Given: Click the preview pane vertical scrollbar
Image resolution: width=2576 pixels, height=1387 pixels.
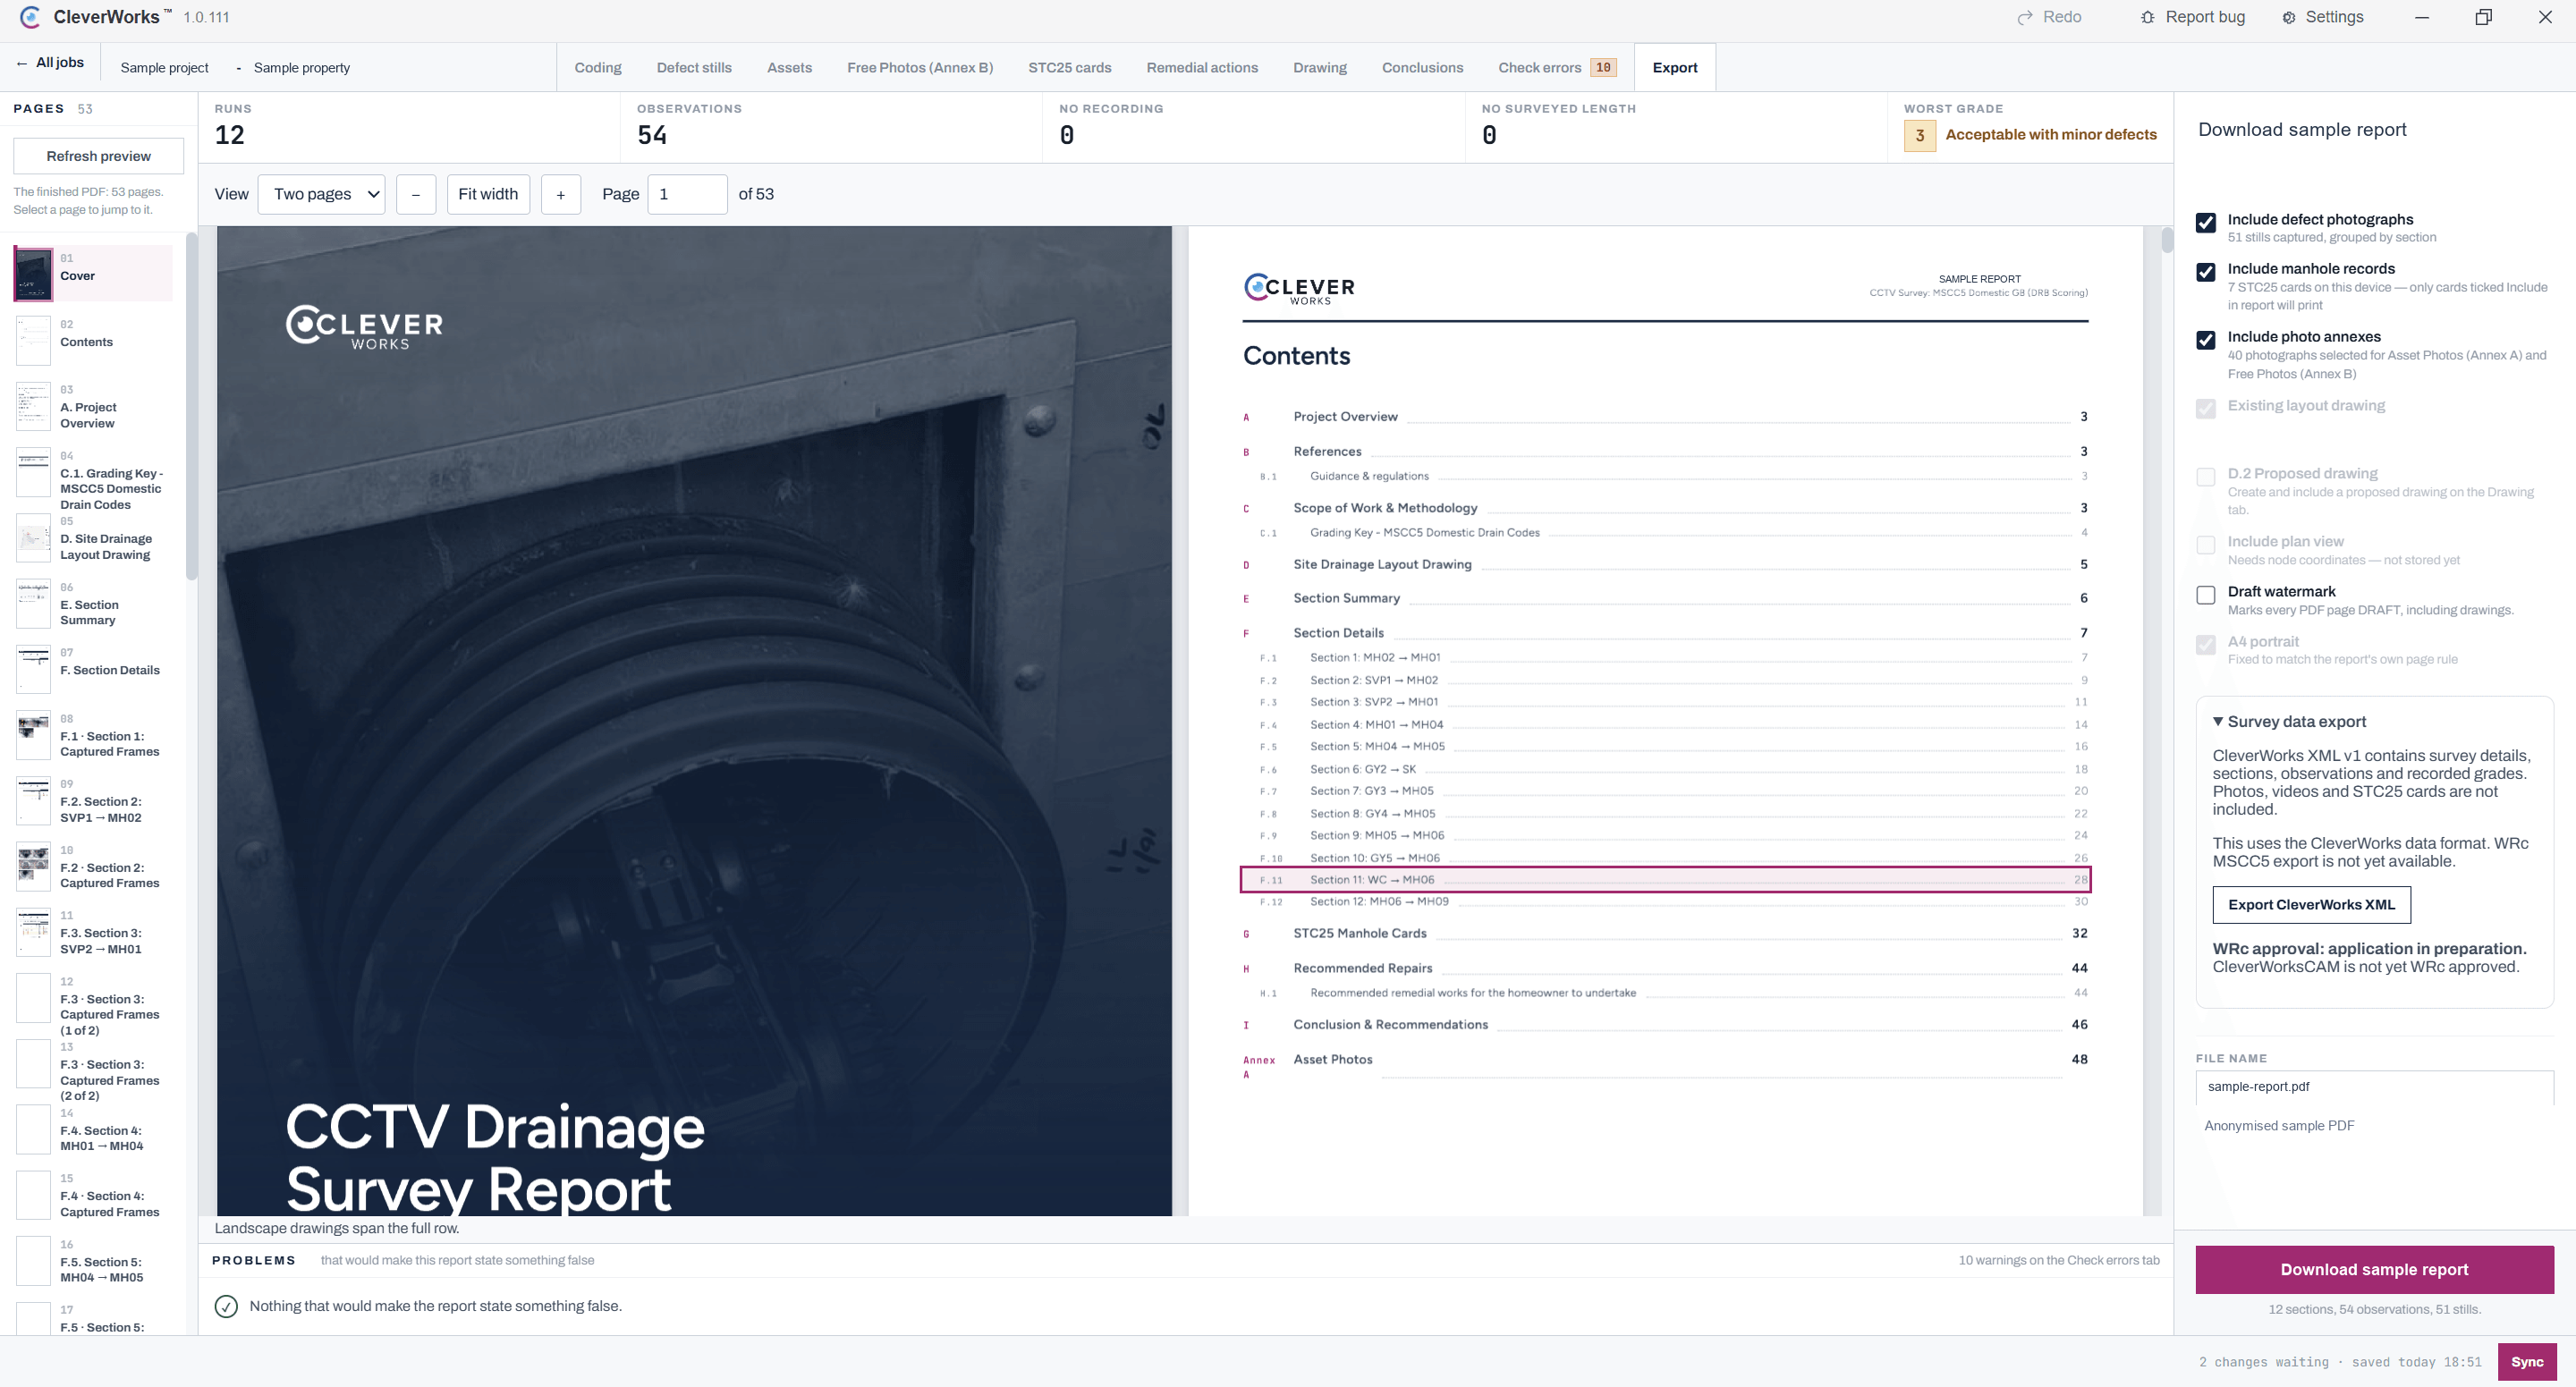Looking at the screenshot, I should (2166, 240).
